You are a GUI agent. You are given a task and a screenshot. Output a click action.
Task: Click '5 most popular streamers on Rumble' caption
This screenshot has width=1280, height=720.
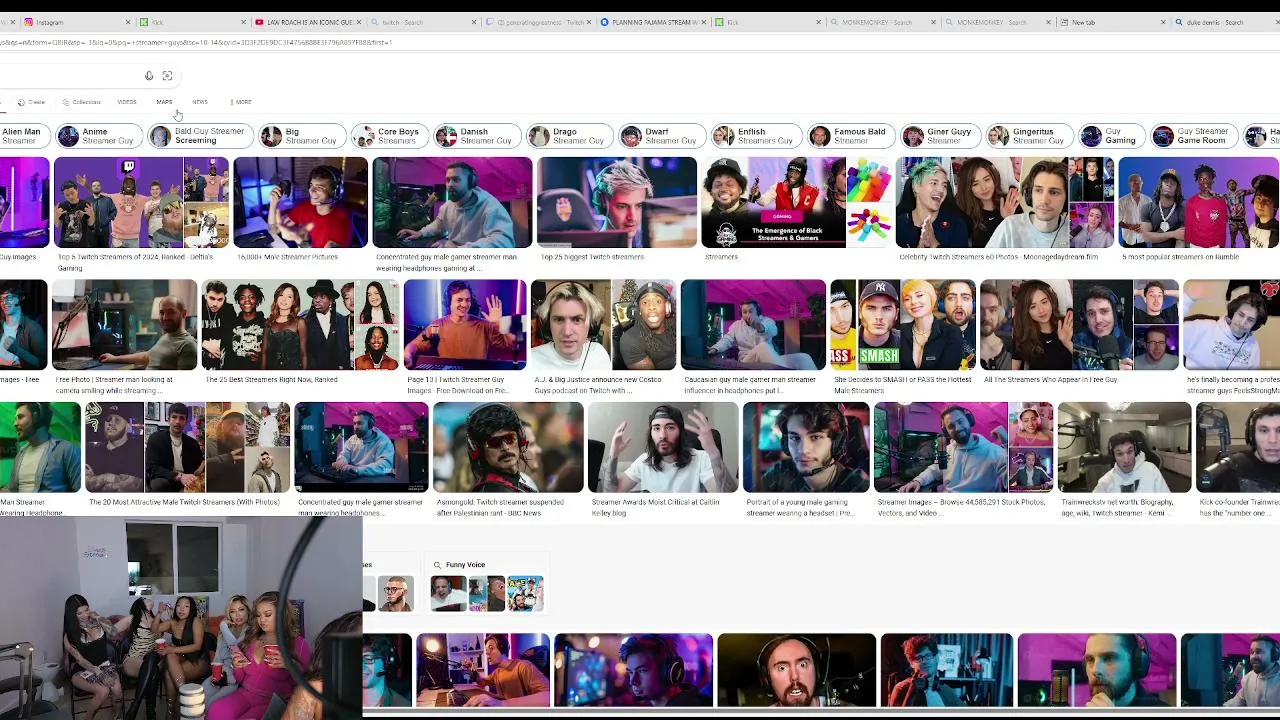coord(1180,257)
